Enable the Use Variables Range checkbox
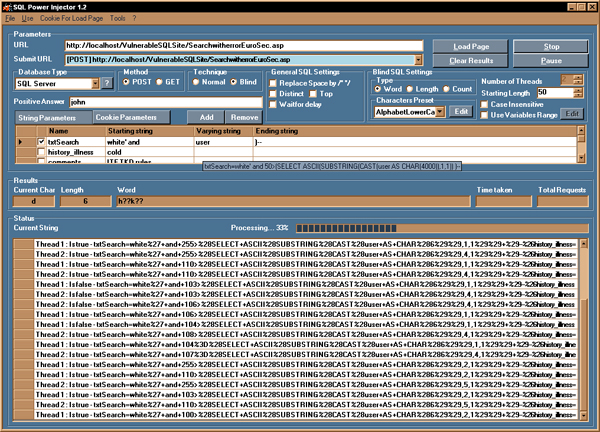The image size is (600, 432). (484, 115)
